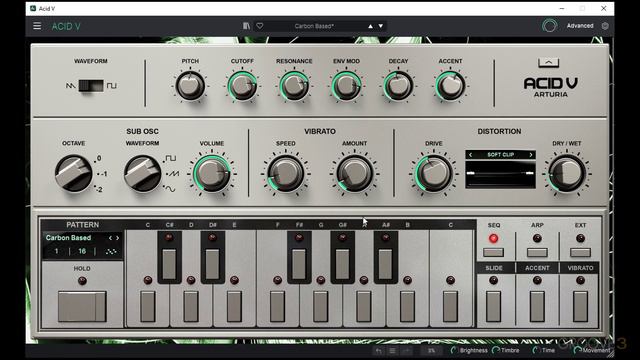Click the Decay knob
Viewport: 640px width, 360px height.
click(x=398, y=86)
